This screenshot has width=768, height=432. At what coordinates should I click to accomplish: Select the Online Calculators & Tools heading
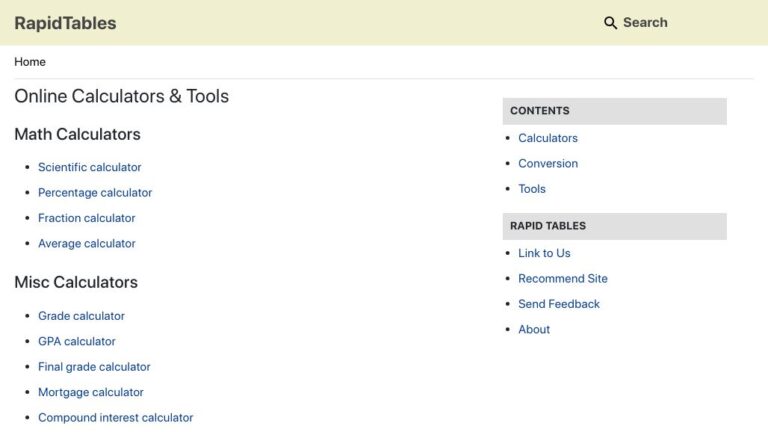(x=121, y=96)
